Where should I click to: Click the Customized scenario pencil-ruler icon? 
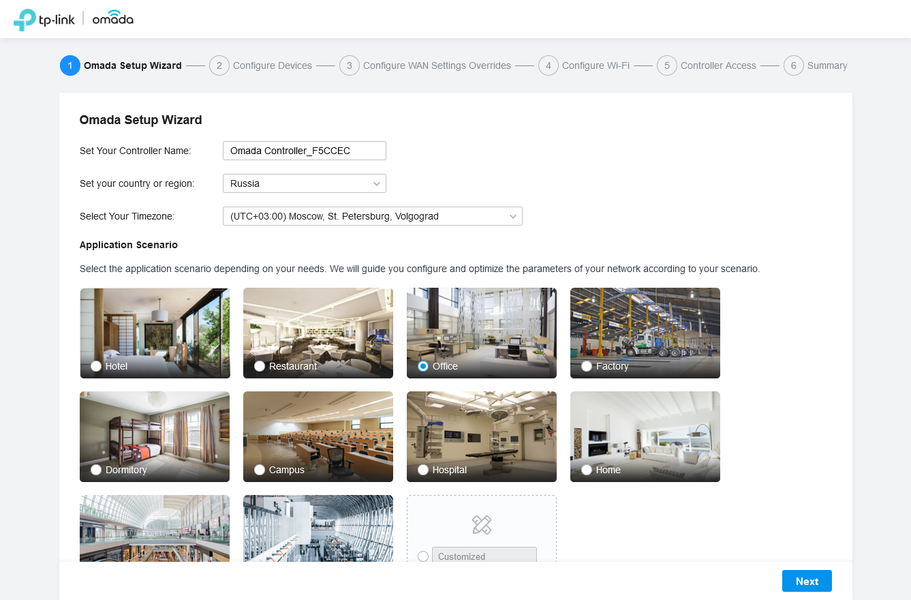pyautogui.click(x=482, y=524)
